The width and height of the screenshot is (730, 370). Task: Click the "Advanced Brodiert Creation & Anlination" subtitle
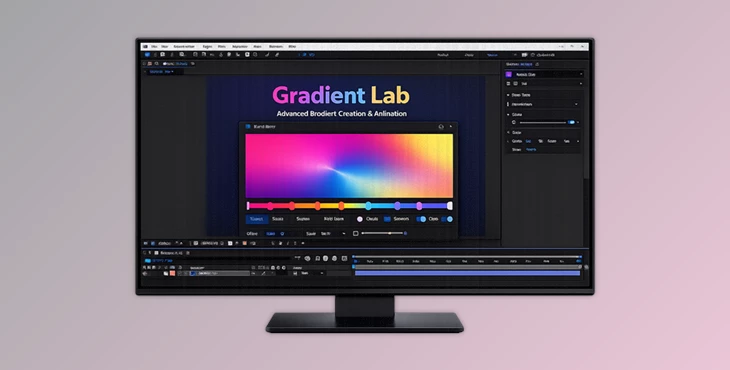click(x=341, y=114)
